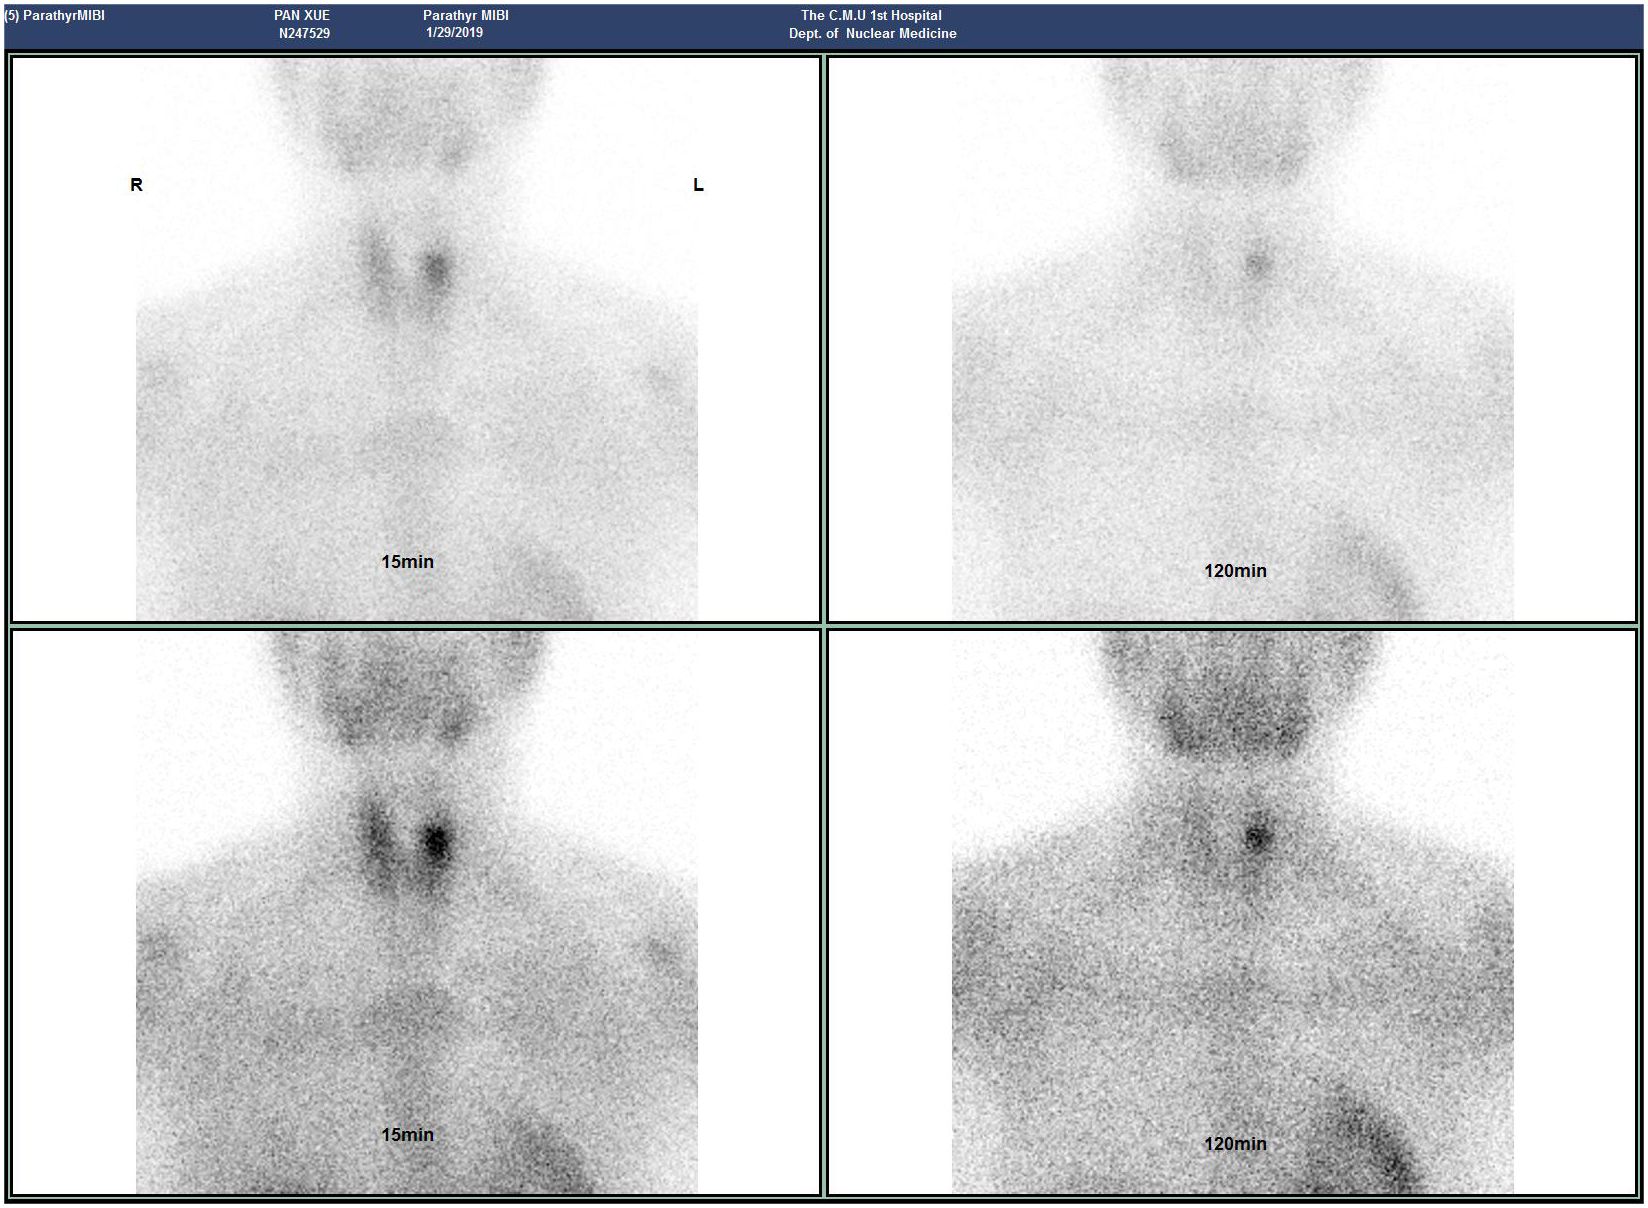Click 'Dept. of Nuclear Medicine' text

(x=872, y=33)
